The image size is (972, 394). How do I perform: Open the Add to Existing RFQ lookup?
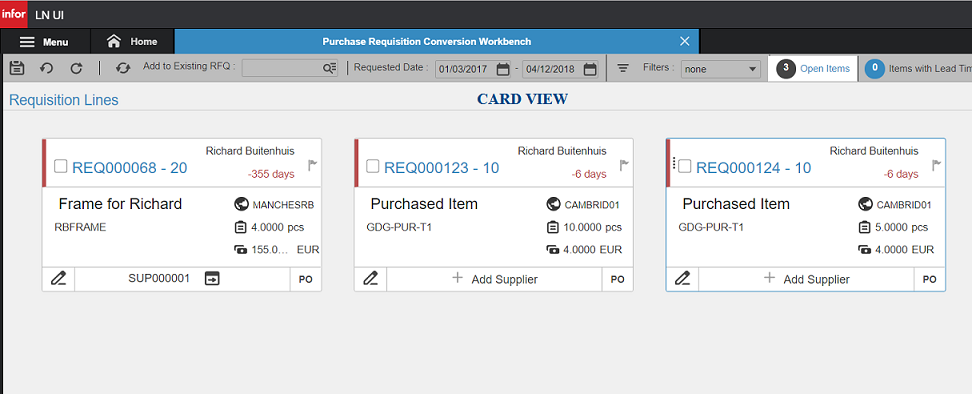pyautogui.click(x=330, y=69)
